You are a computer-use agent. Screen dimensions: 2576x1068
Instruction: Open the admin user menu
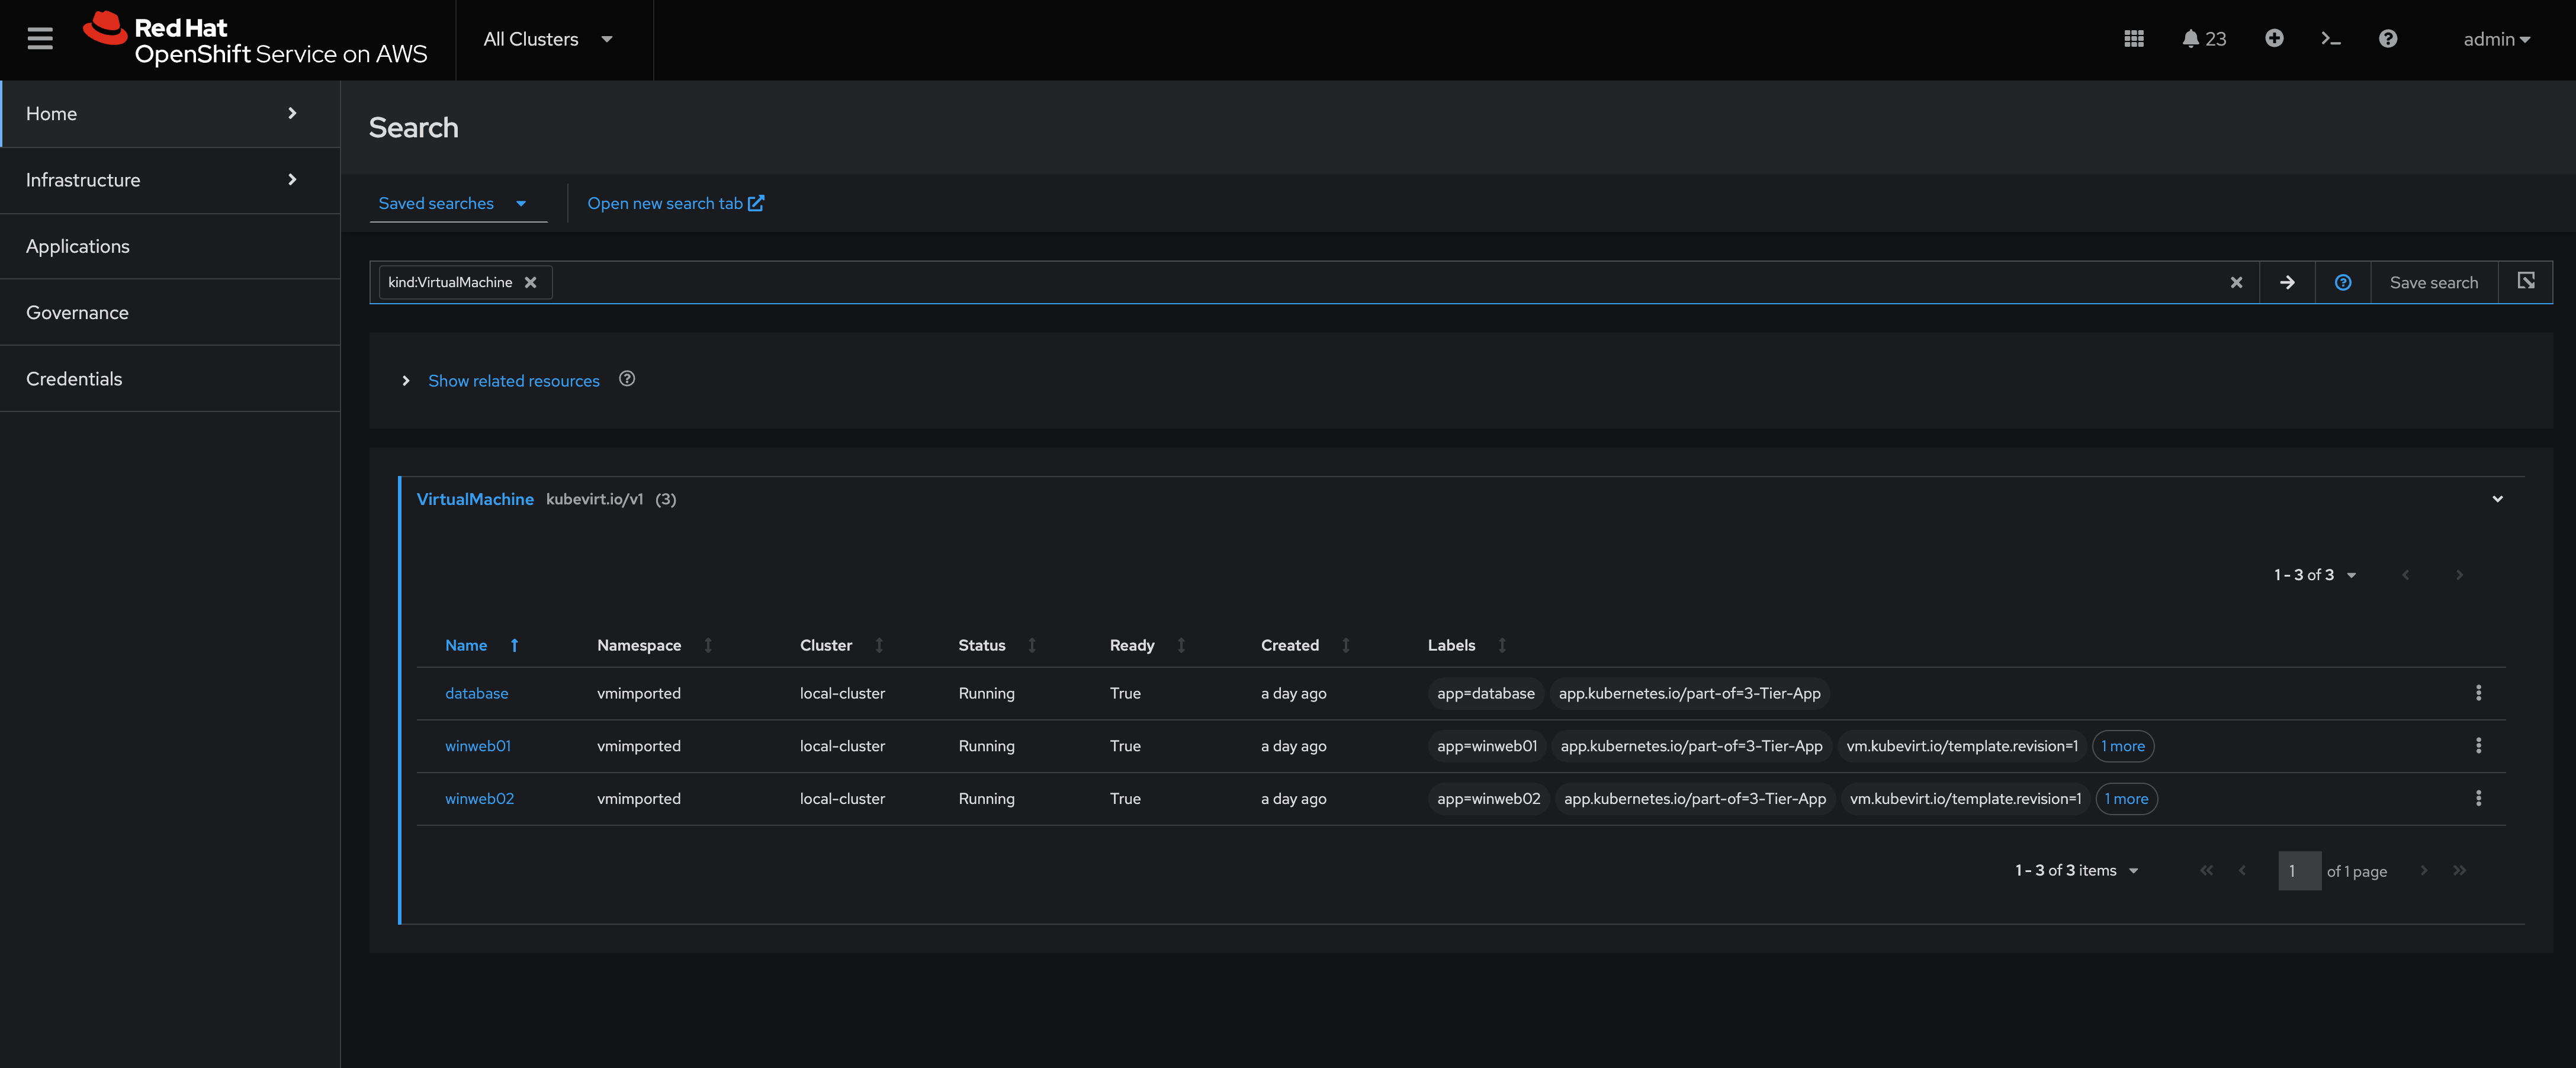click(2496, 39)
